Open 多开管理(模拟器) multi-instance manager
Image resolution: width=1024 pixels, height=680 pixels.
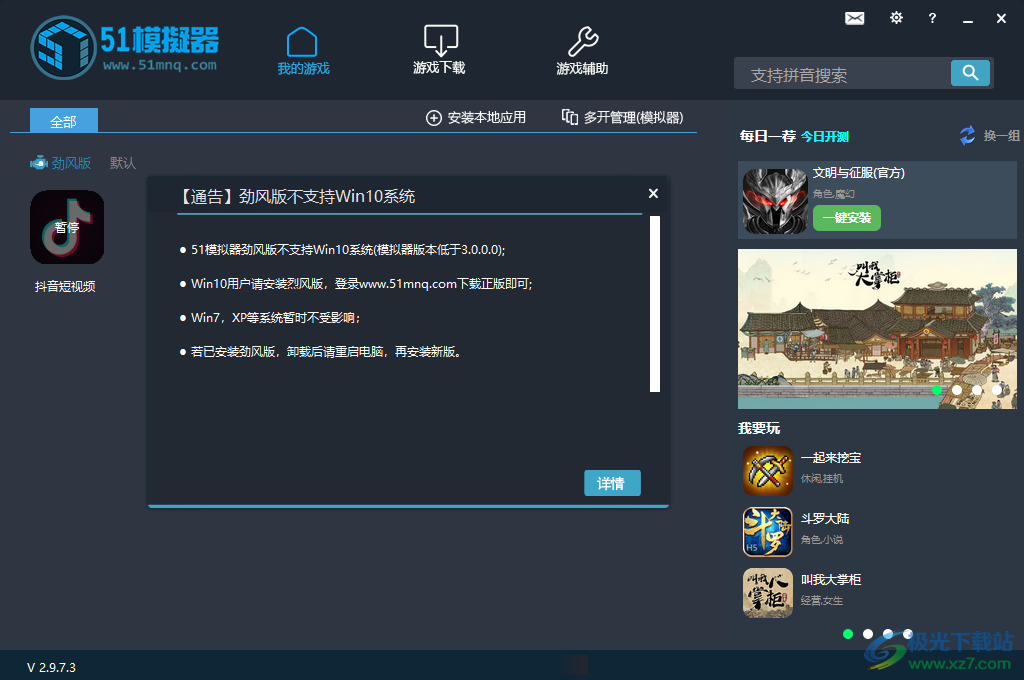tap(622, 118)
